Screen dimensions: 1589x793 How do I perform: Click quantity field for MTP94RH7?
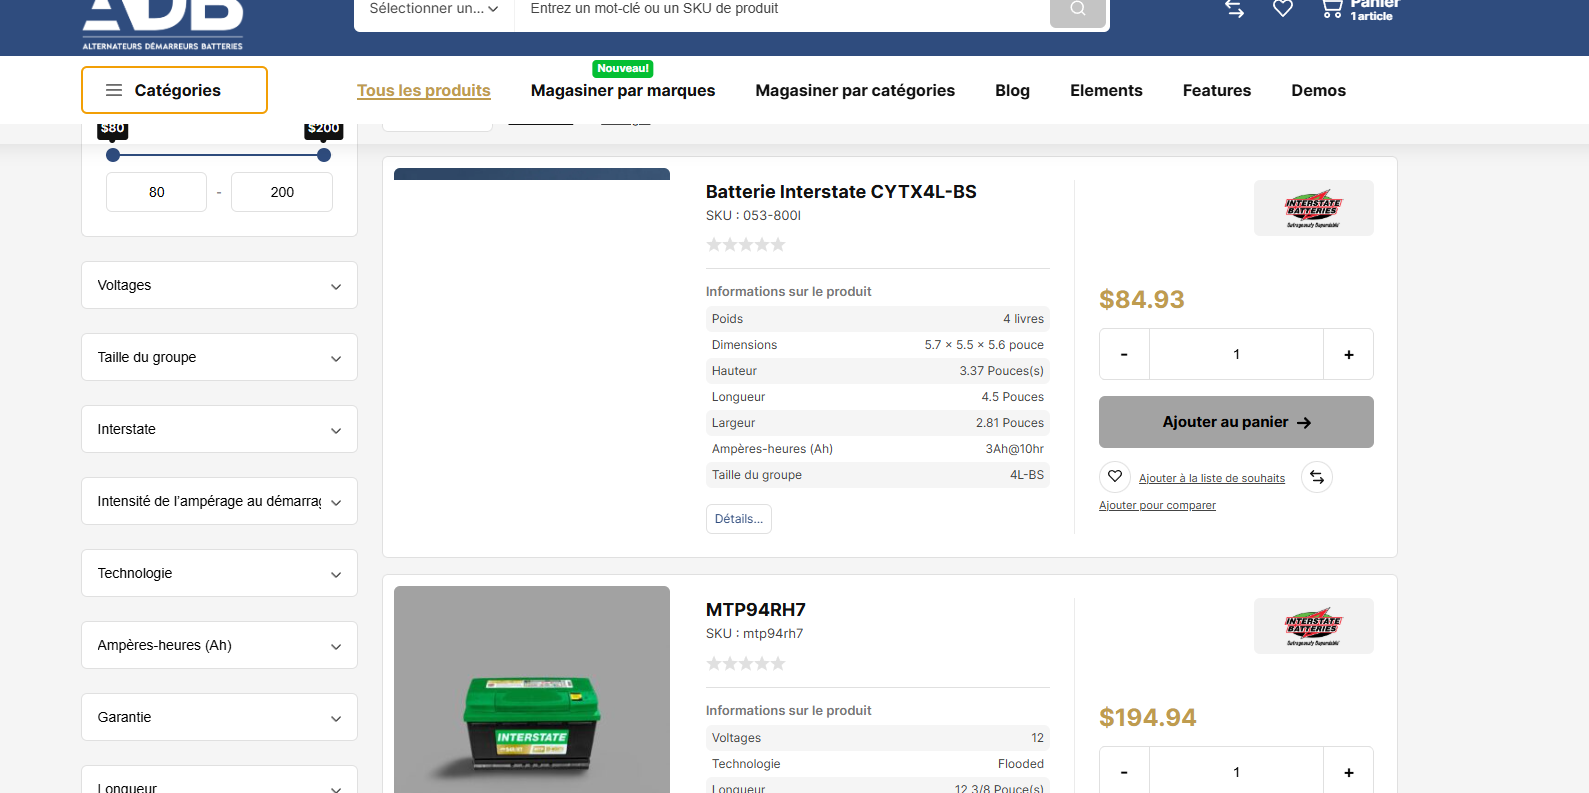(x=1236, y=772)
